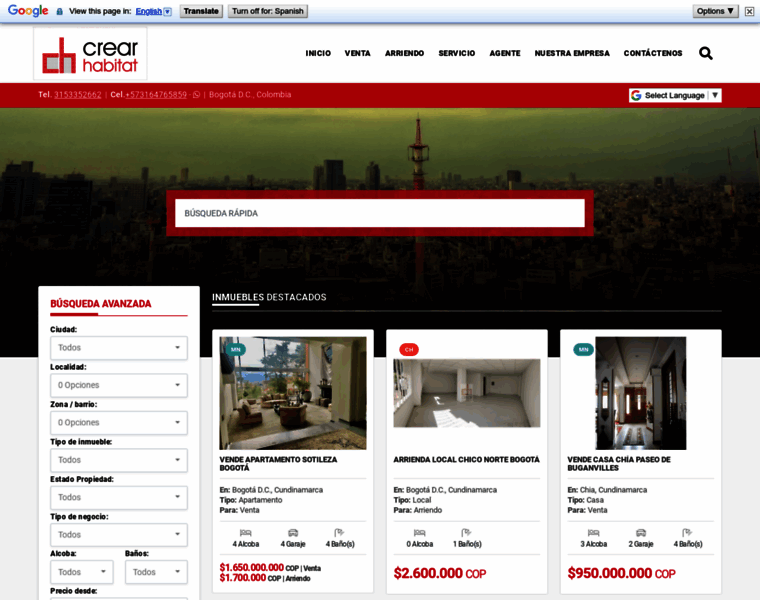Open the Sotileza apartment photo
This screenshot has width=760, height=600.
(293, 393)
